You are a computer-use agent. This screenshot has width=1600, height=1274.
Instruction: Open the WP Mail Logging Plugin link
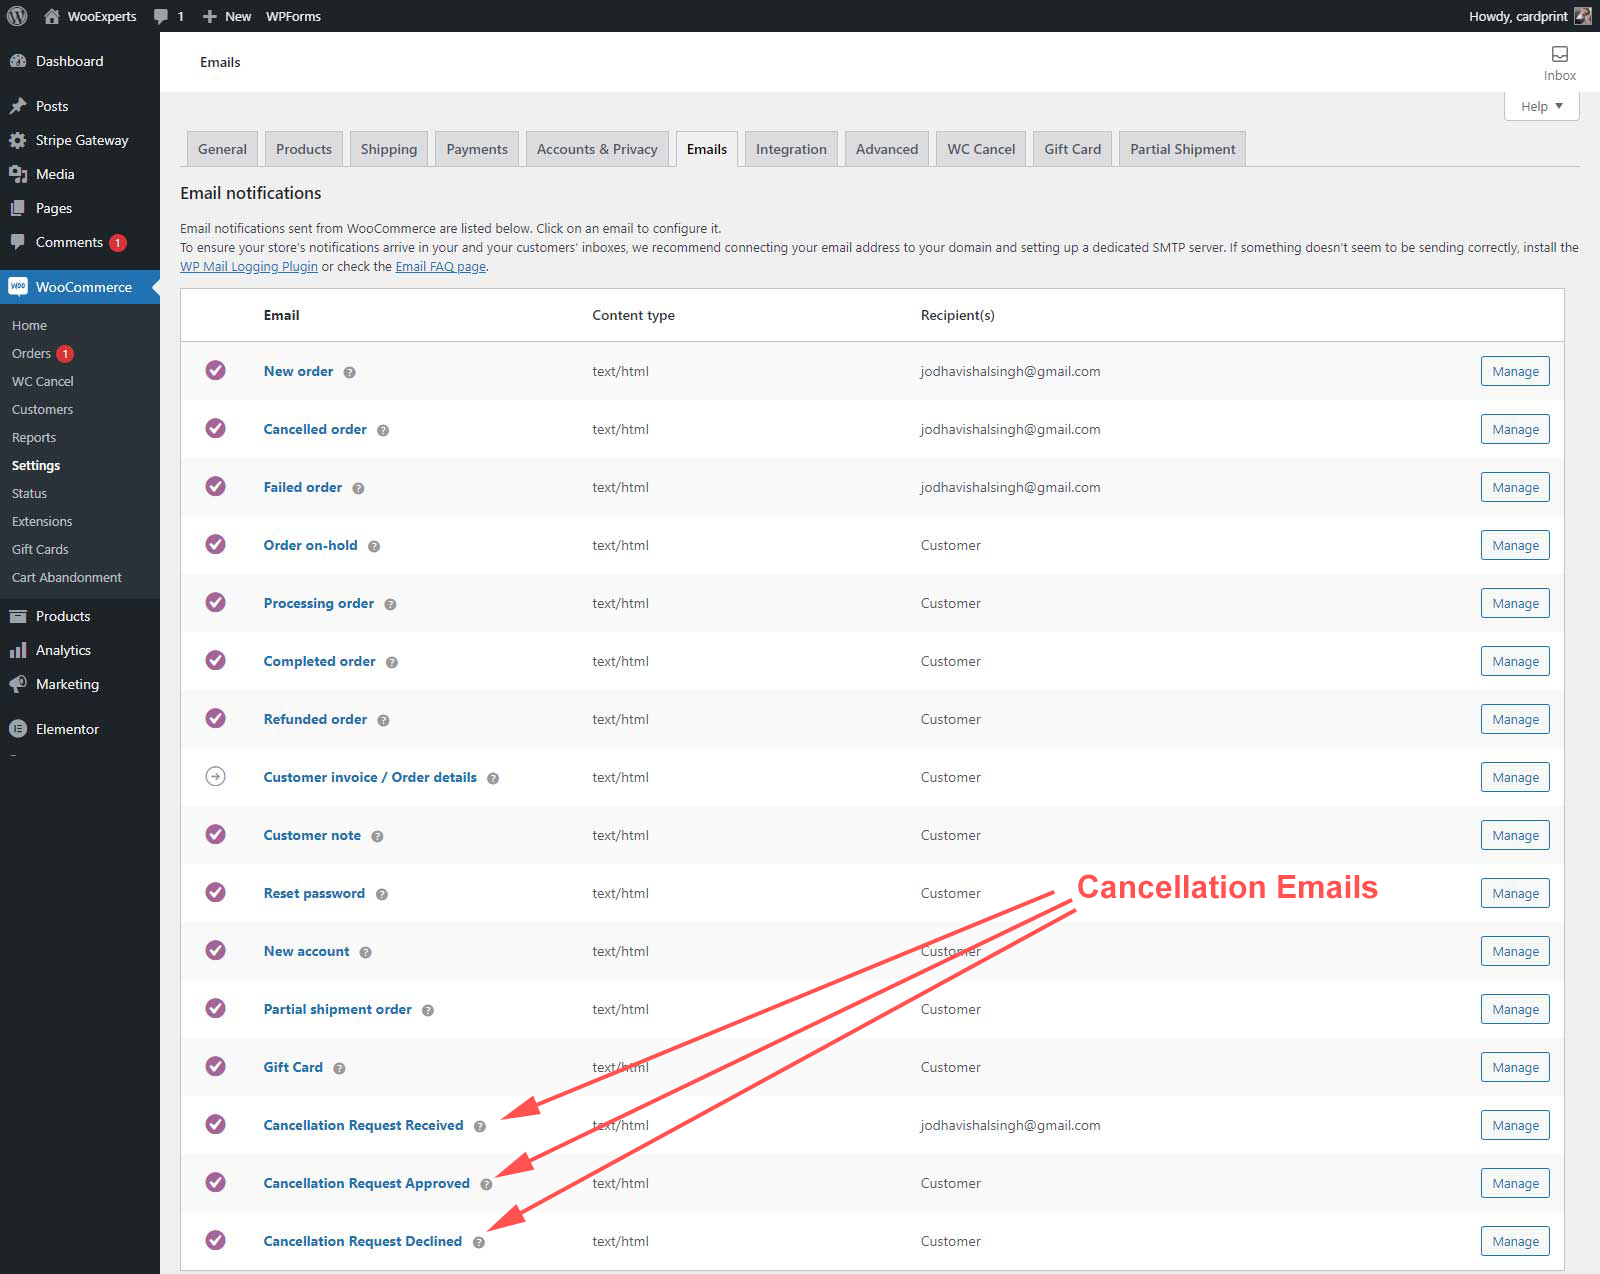click(x=249, y=267)
